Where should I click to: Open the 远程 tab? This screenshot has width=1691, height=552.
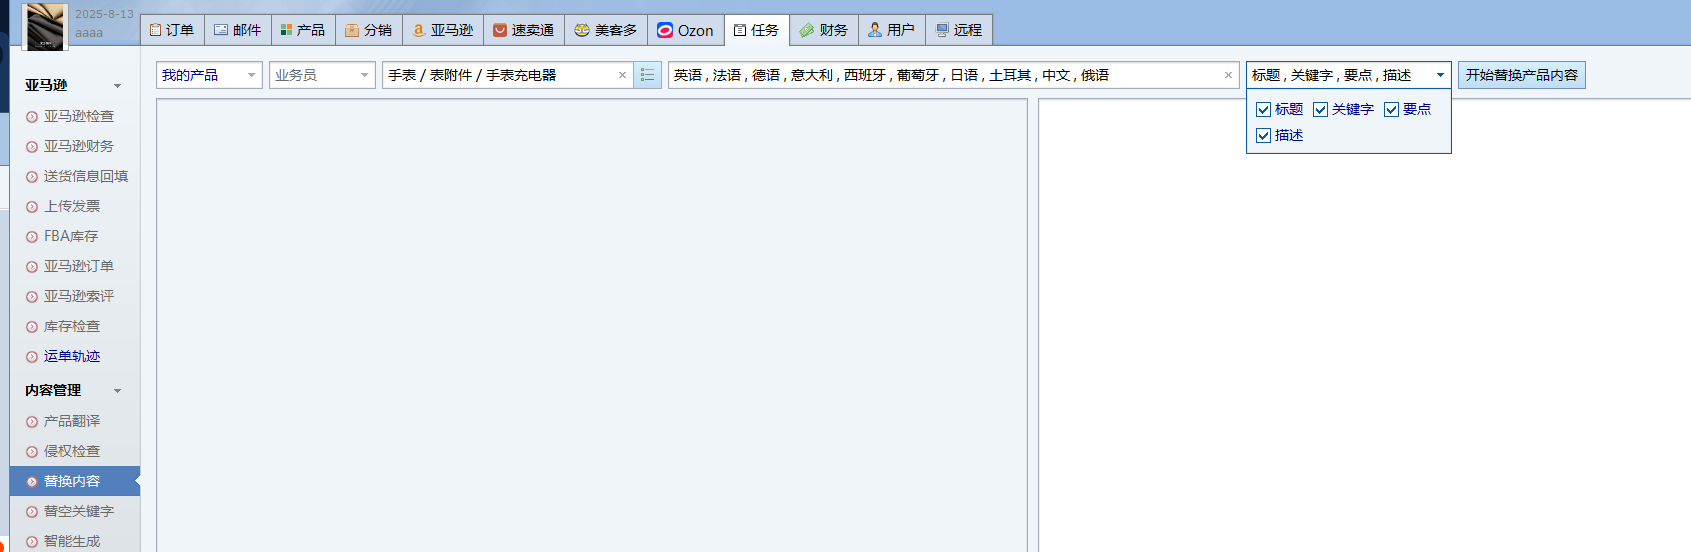[959, 30]
